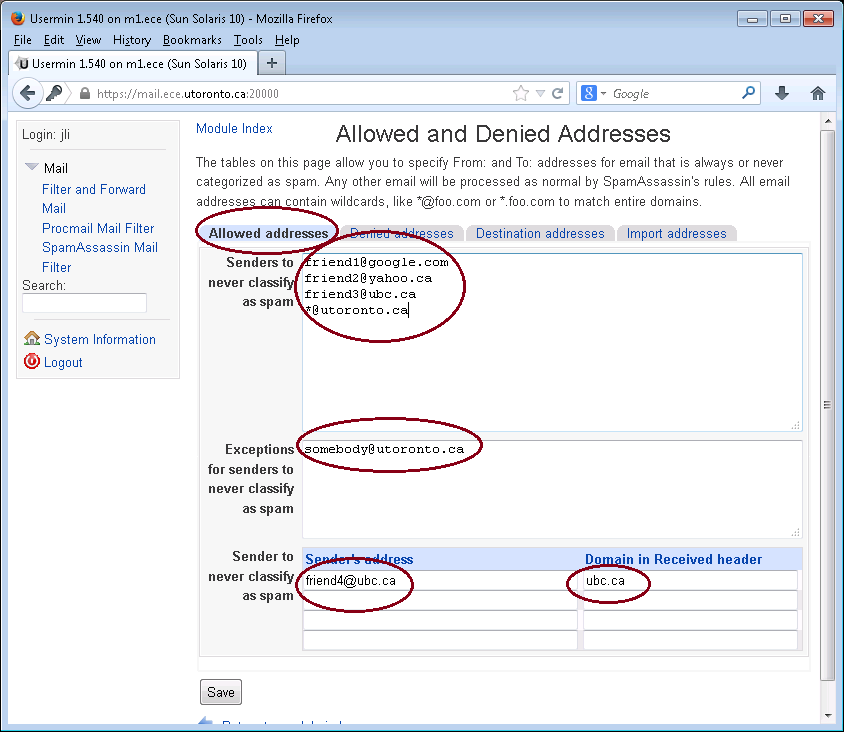Click the sidebar Search input field
844x732 pixels.
pyautogui.click(x=85, y=302)
